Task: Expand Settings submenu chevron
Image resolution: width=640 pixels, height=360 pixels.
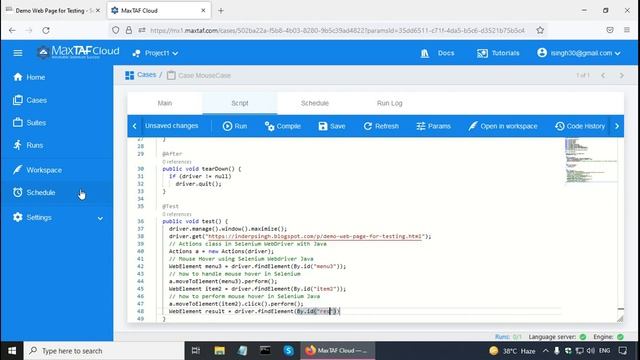Action: [100, 218]
